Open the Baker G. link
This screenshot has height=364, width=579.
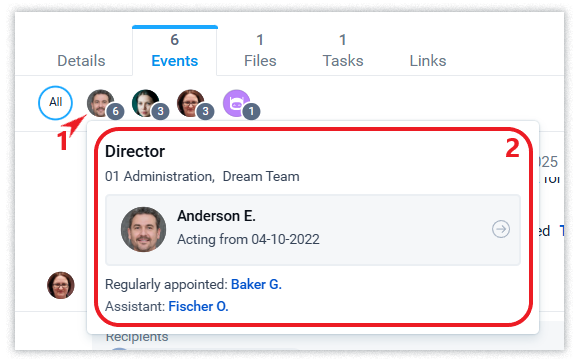[256, 285]
